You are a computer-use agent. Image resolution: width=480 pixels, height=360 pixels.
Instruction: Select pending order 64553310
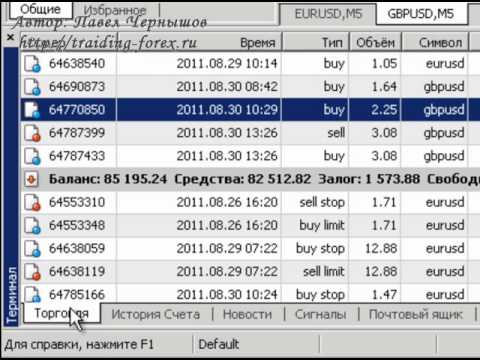coord(77,202)
